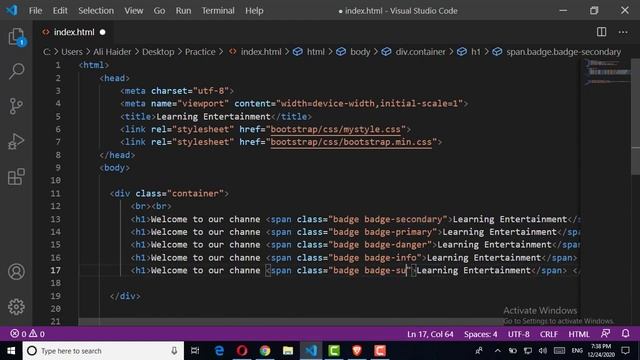Screen dimensions: 640x360
Task: Click Ln 17, Col 64 in status bar
Action: click(x=430, y=334)
